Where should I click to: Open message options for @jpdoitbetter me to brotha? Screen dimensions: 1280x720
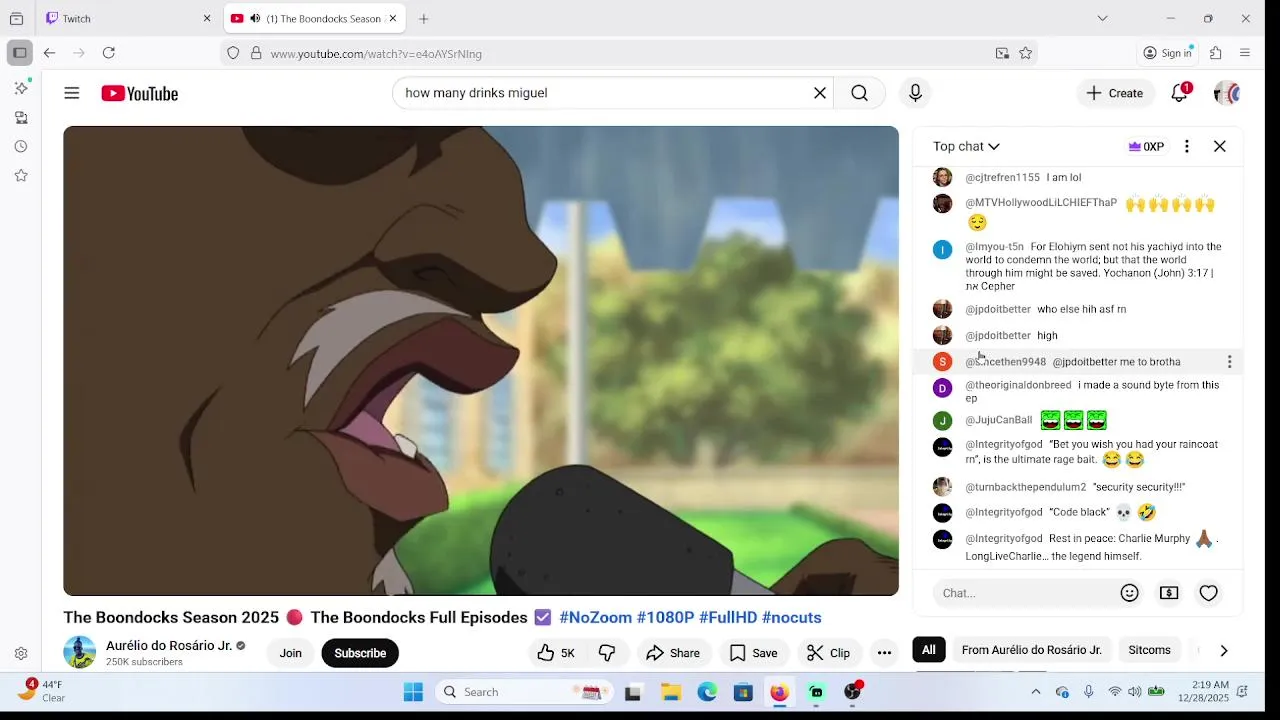(x=1230, y=362)
